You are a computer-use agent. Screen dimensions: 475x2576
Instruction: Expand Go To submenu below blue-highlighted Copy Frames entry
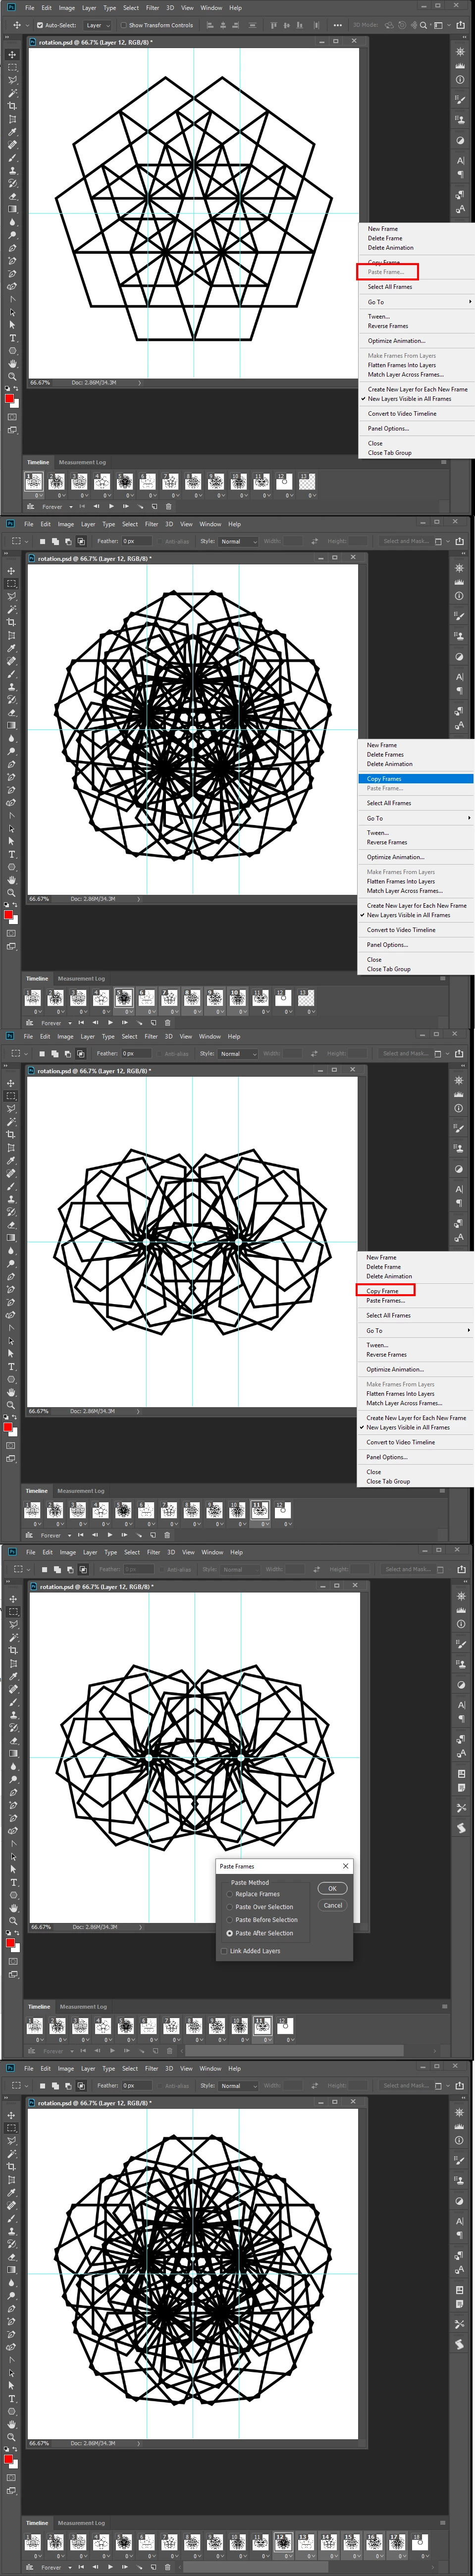pos(416,818)
